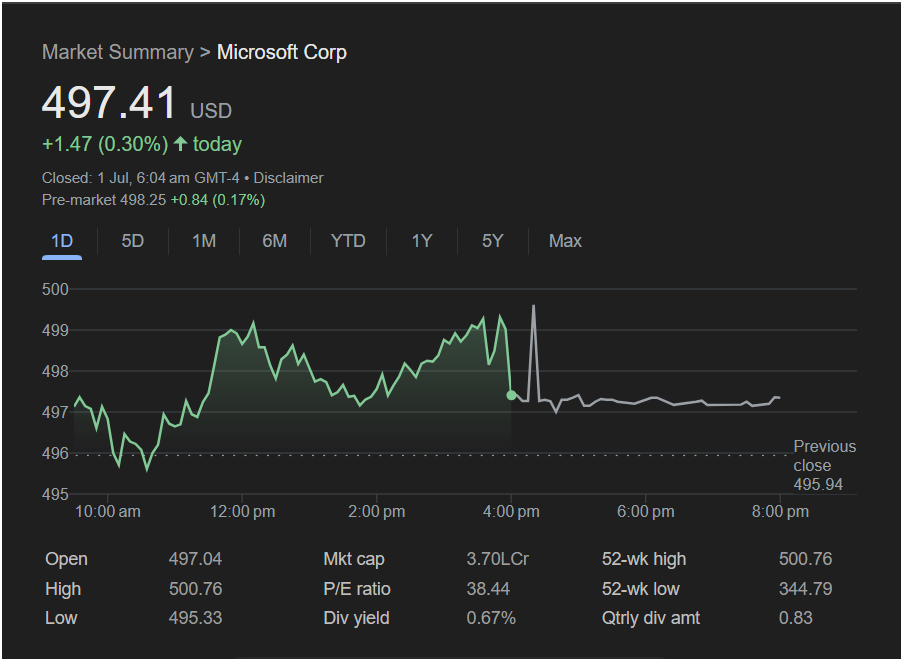This screenshot has width=903, height=661.
Task: Click the 495 price axis label
Action: (55, 494)
